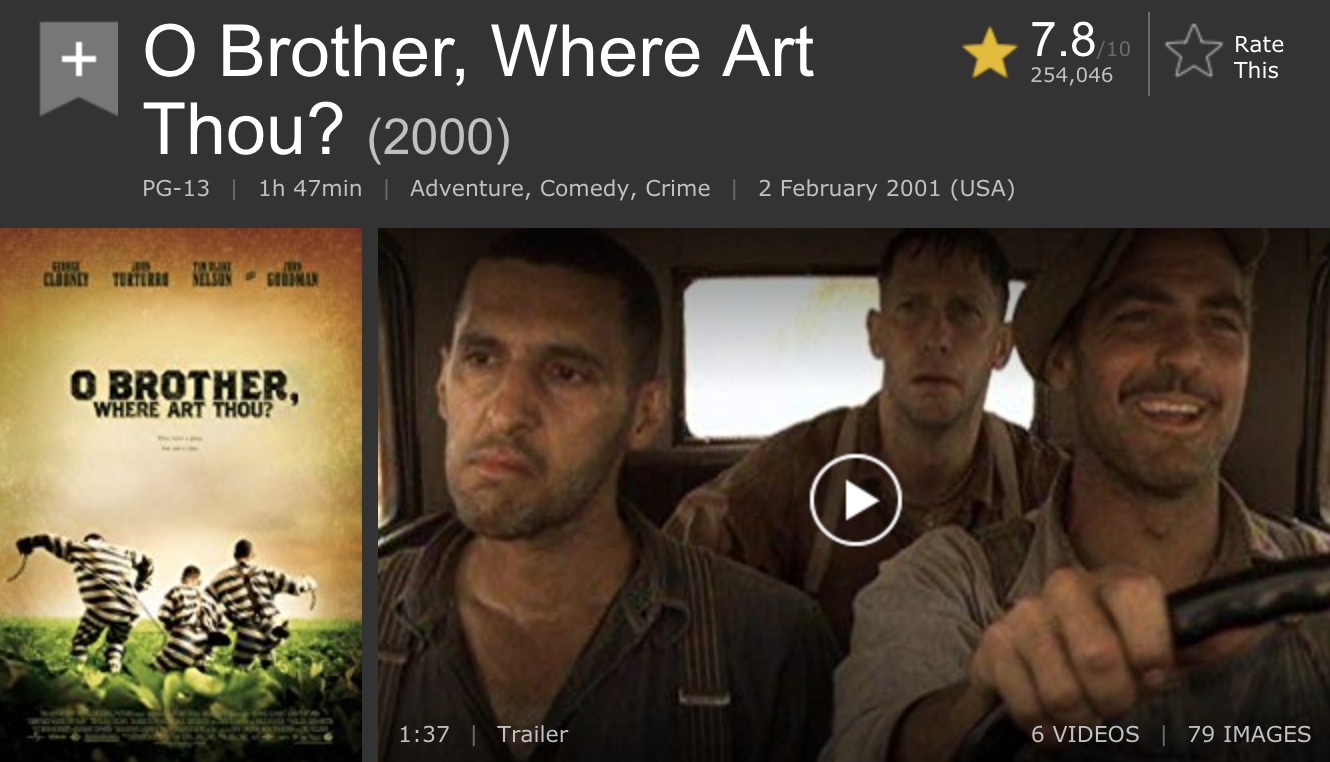Browse the 79 IMAGES gallery
This screenshot has height=762, width=1330.
(x=1249, y=734)
